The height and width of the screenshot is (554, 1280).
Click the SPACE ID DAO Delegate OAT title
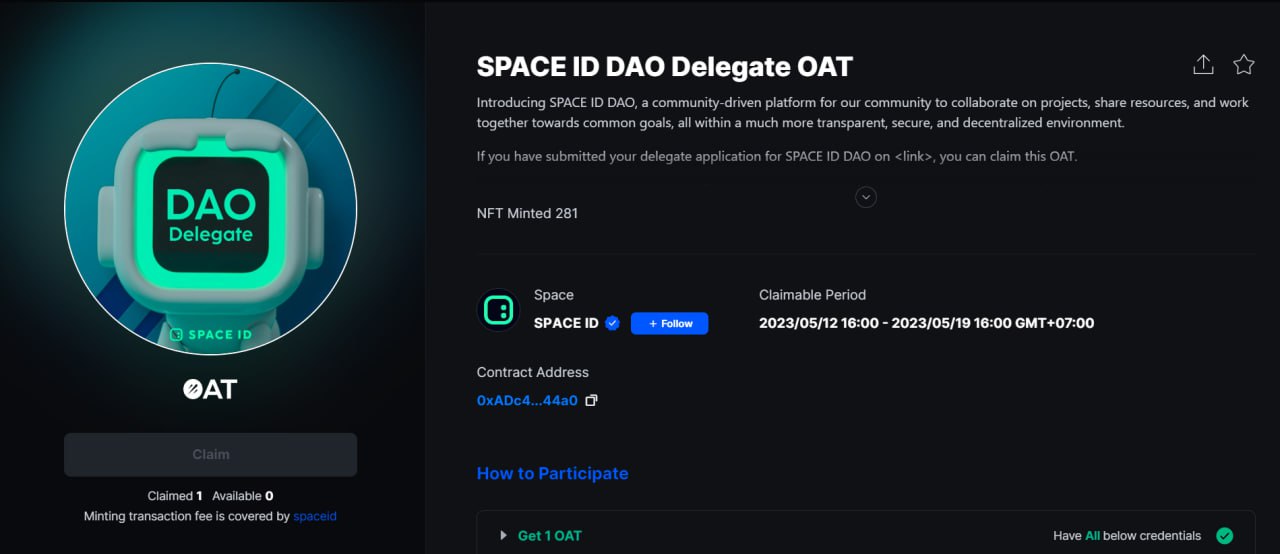(x=664, y=67)
